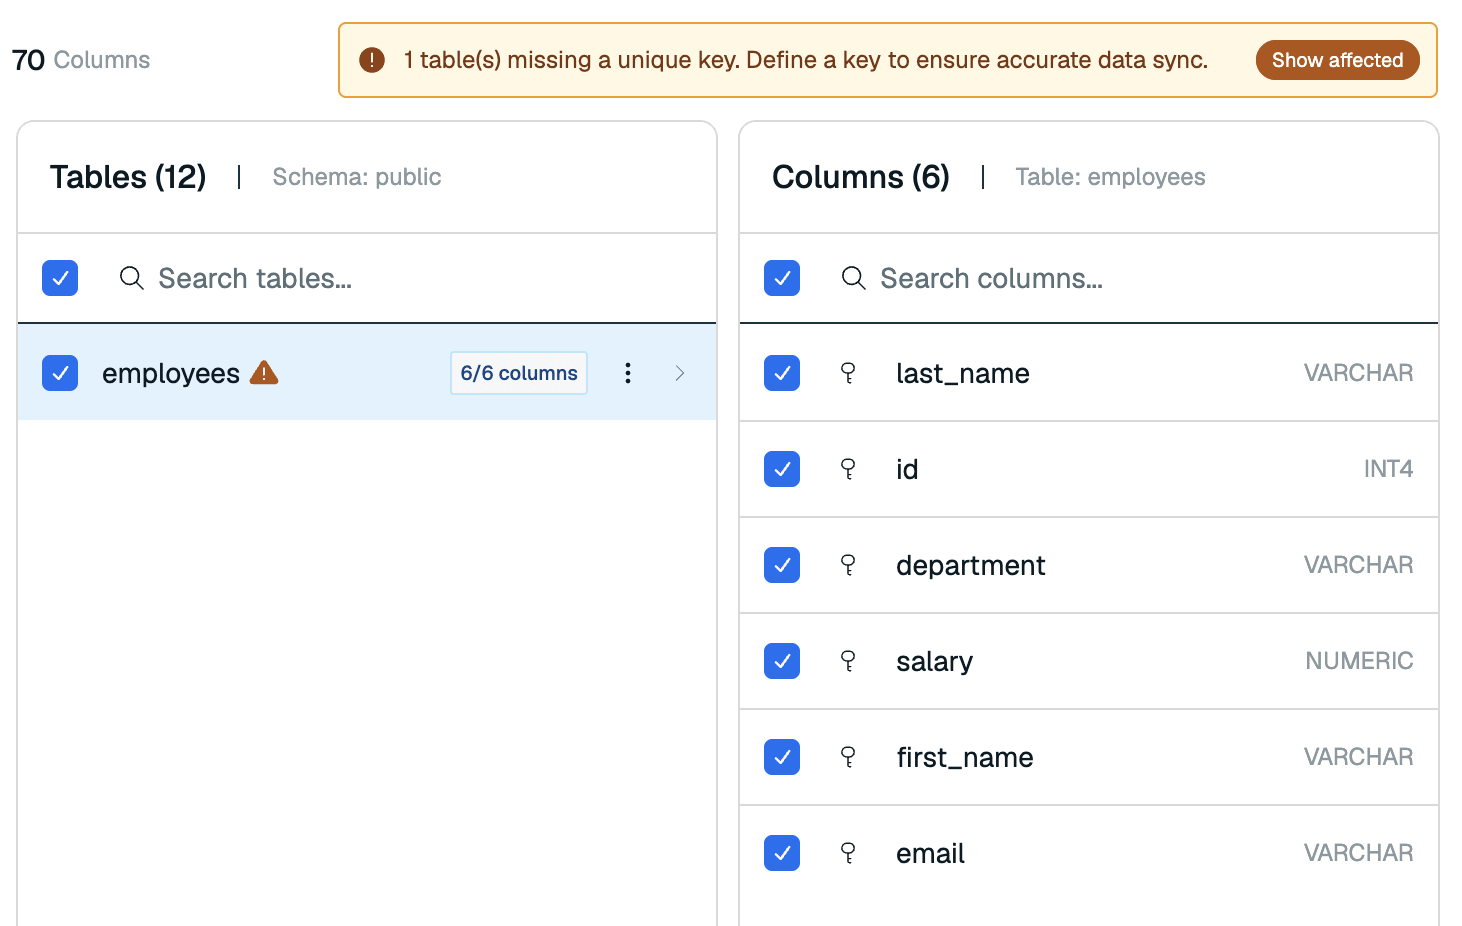Click the Schema: public label
The width and height of the screenshot is (1462, 926).
pyautogui.click(x=357, y=177)
